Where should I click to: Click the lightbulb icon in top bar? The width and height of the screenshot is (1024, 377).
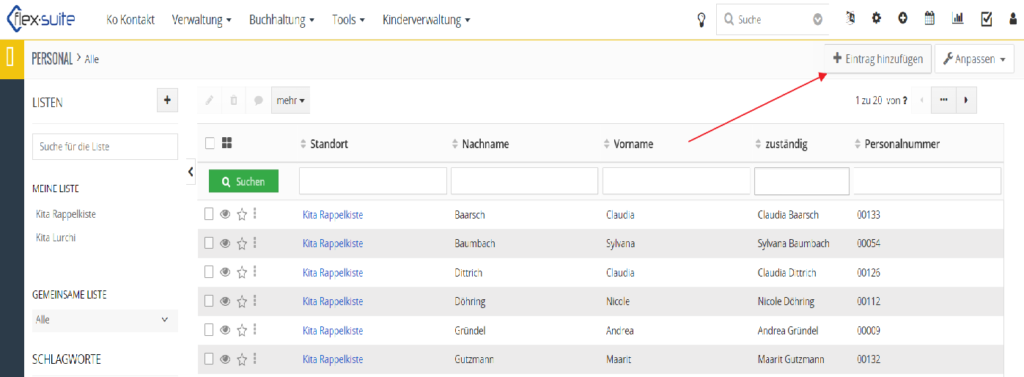tap(702, 20)
